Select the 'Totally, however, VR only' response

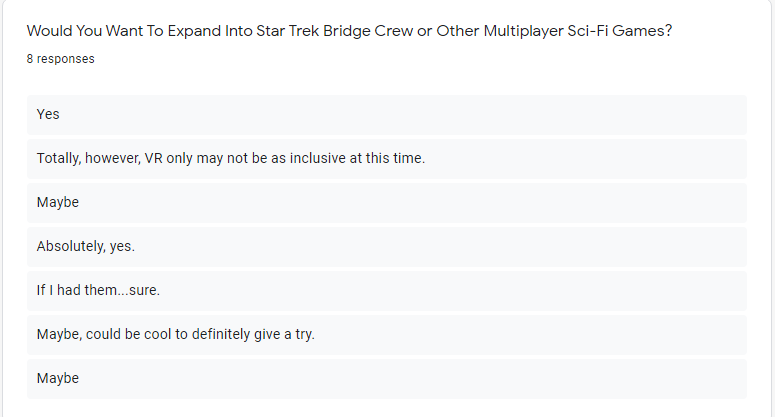[x=387, y=159]
